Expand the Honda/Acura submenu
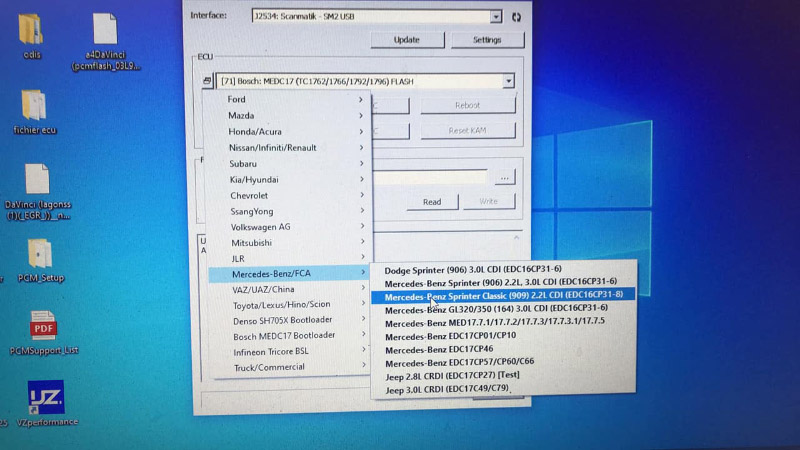Screen dimensions: 800x450 tap(288, 132)
